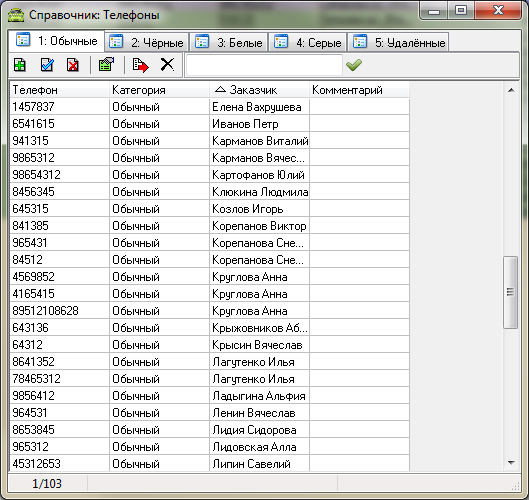
Task: Click the scrollbar down arrow
Action: click(x=511, y=462)
